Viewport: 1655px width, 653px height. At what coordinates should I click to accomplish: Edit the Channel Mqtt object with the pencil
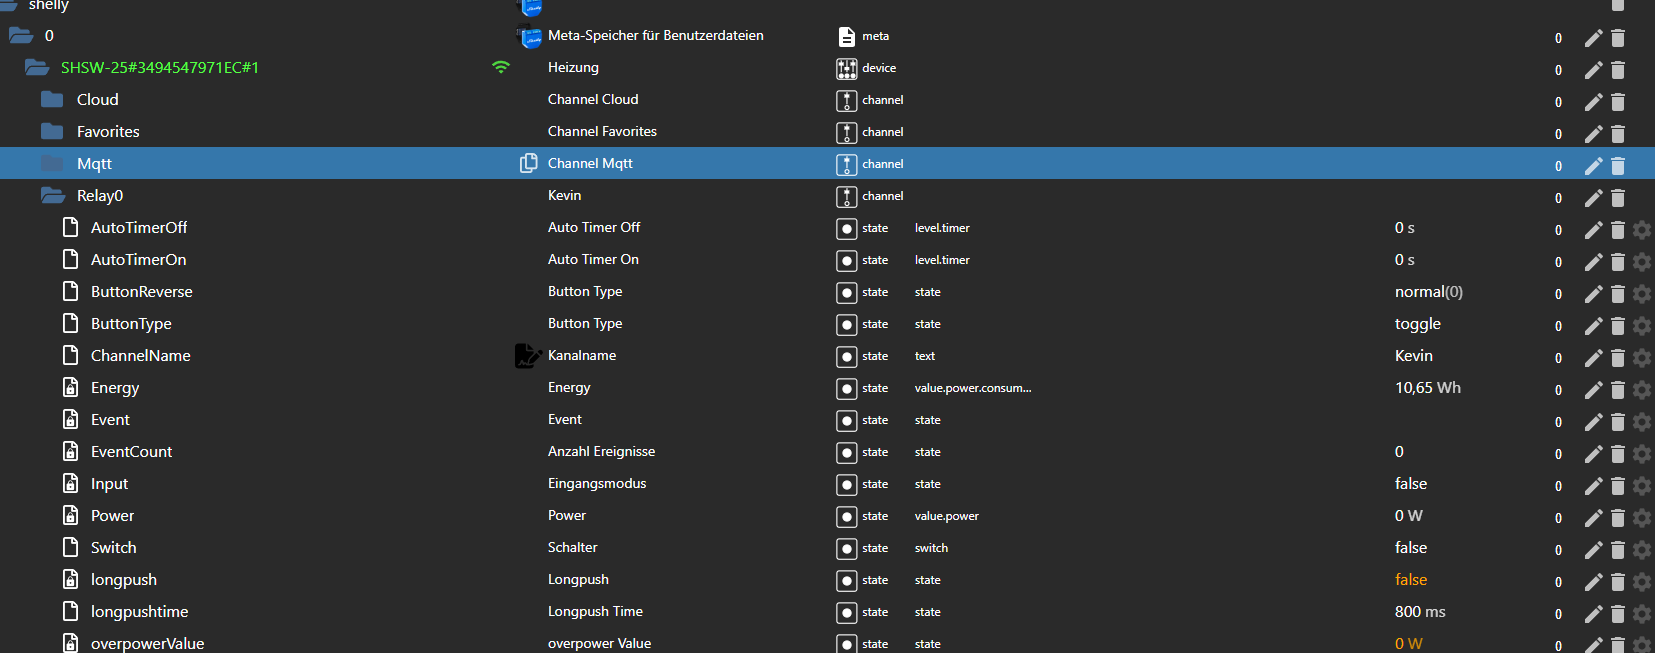coord(1593,166)
